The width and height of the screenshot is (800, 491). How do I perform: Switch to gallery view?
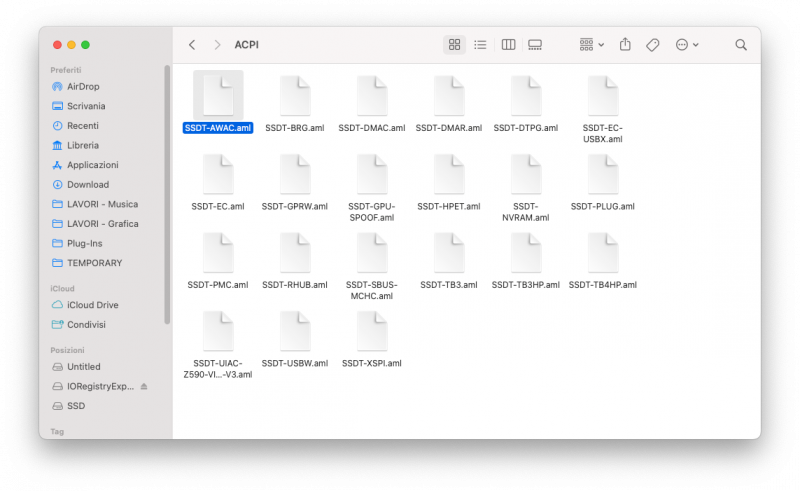pyautogui.click(x=535, y=45)
